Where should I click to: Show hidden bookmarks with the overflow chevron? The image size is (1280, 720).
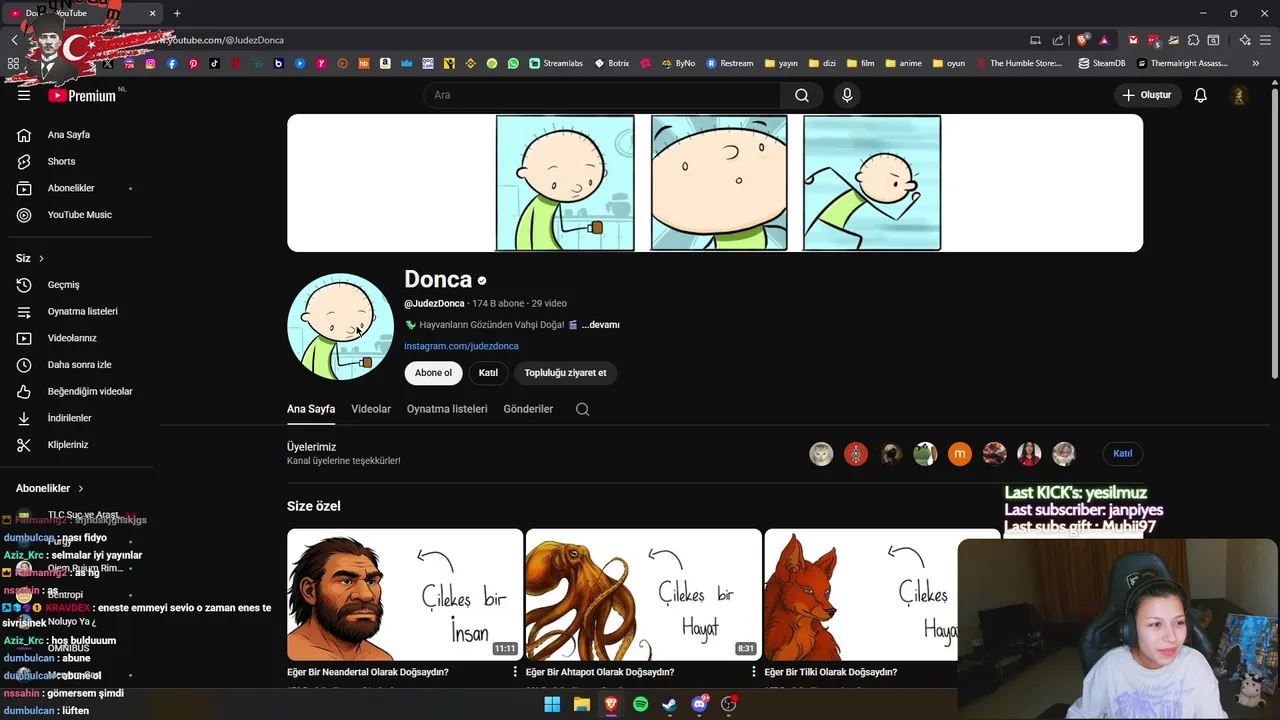tap(1256, 63)
